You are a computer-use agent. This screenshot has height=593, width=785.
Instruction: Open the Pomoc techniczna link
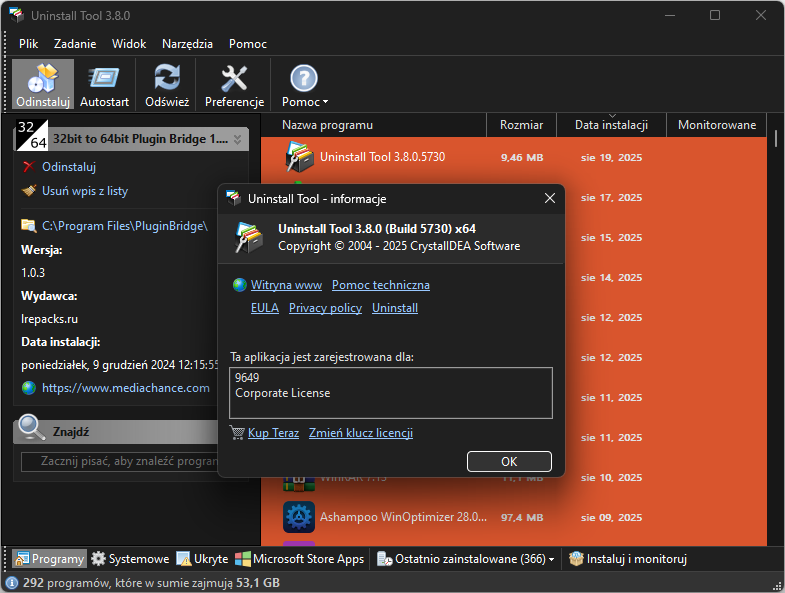(x=380, y=285)
